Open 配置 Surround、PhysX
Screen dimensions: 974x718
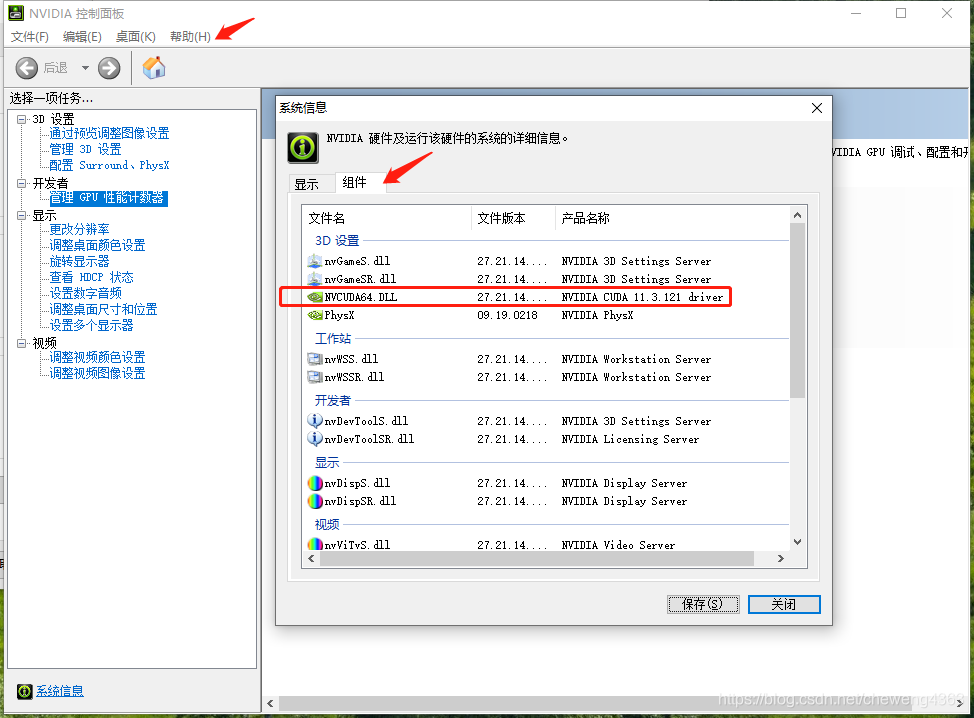click(x=109, y=165)
